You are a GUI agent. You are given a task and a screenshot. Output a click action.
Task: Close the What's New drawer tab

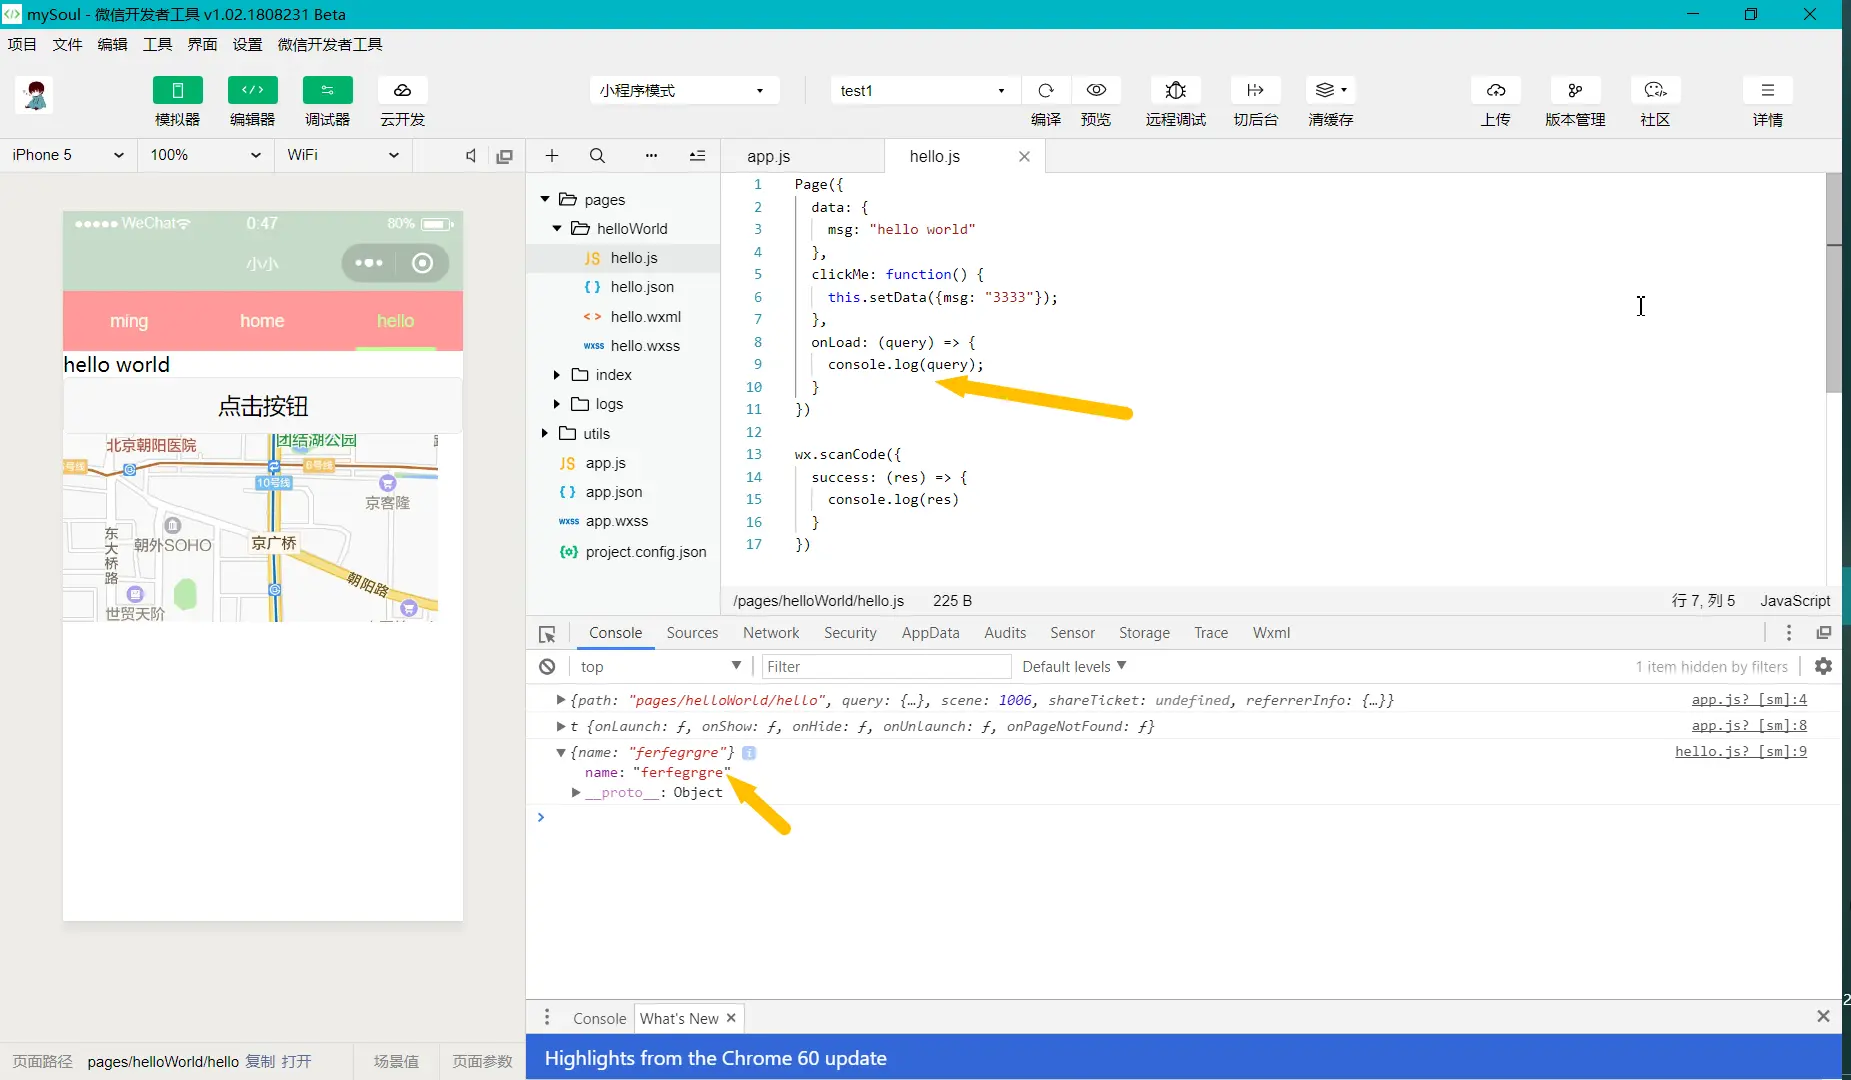(731, 1018)
